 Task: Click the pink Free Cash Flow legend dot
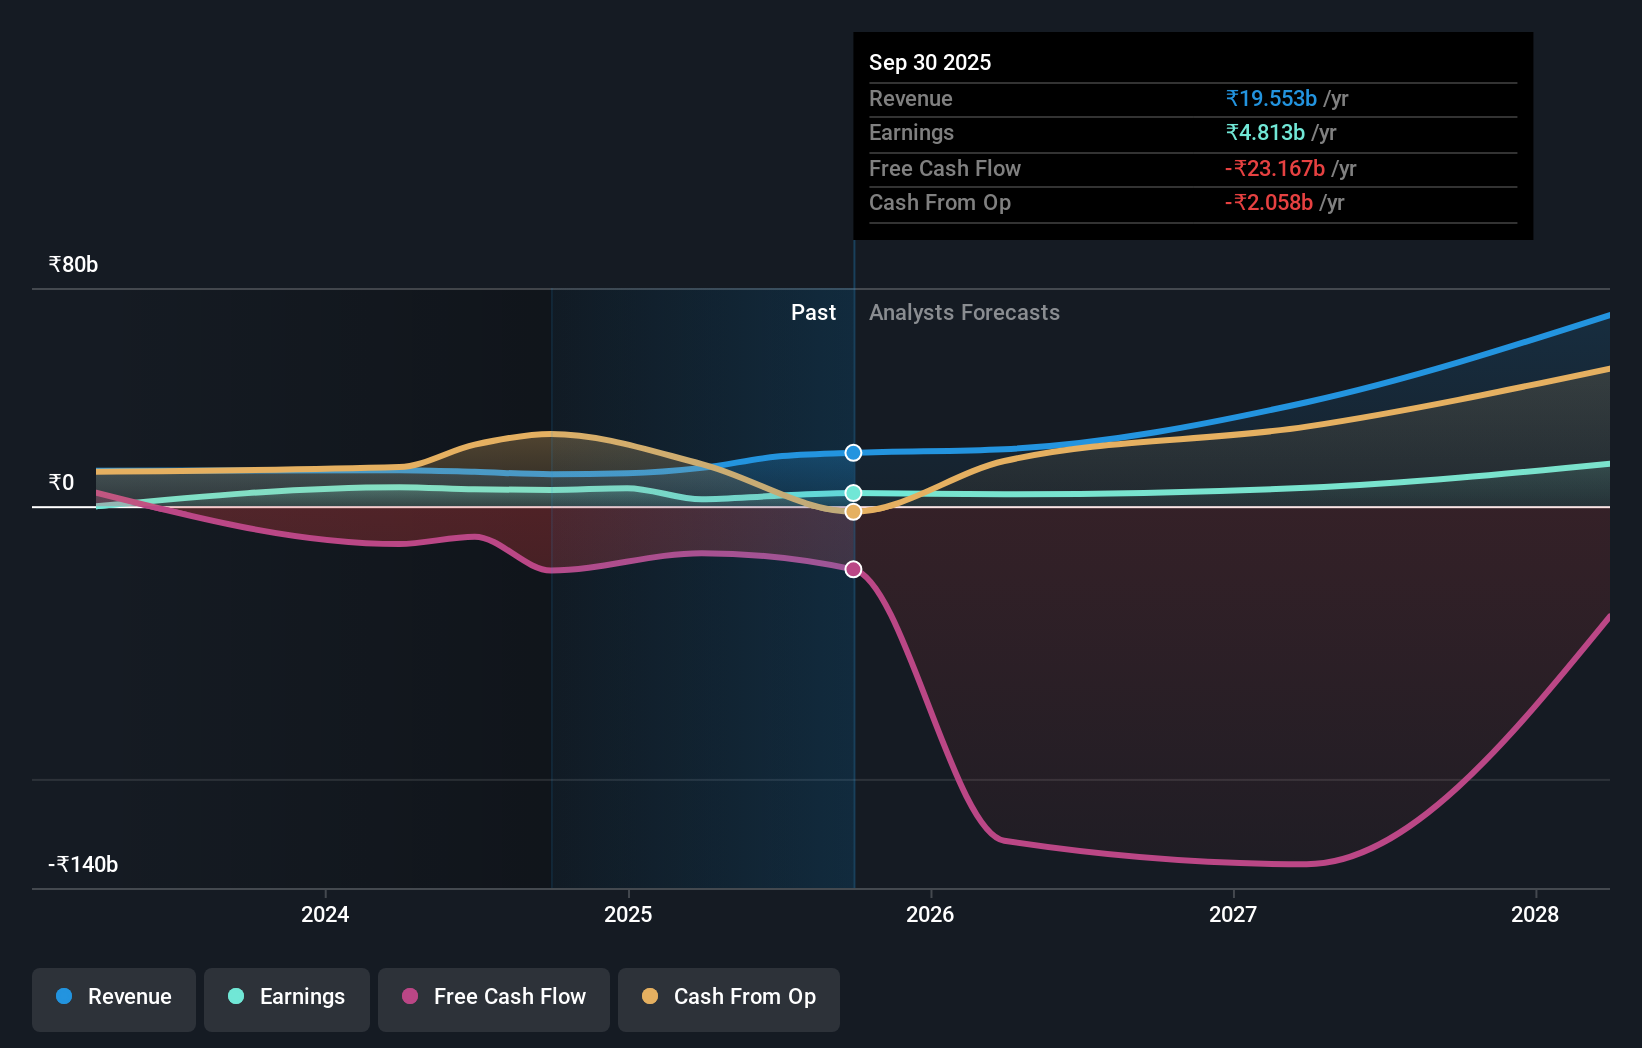click(410, 997)
